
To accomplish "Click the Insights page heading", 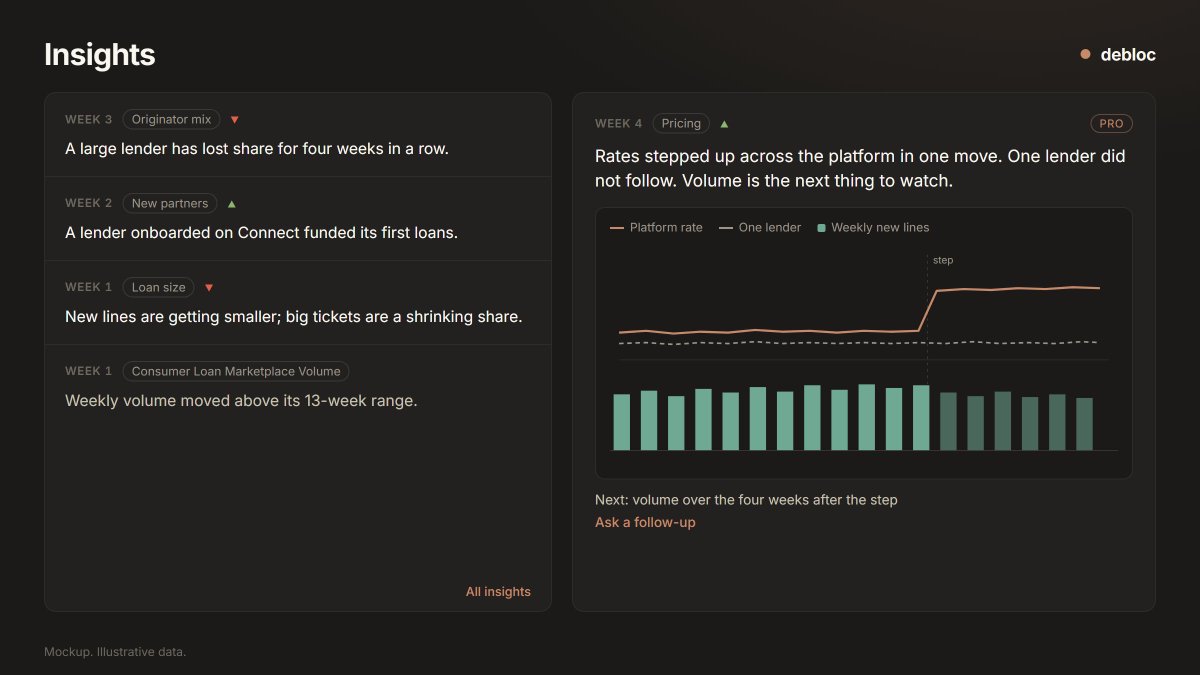I will (x=100, y=54).
